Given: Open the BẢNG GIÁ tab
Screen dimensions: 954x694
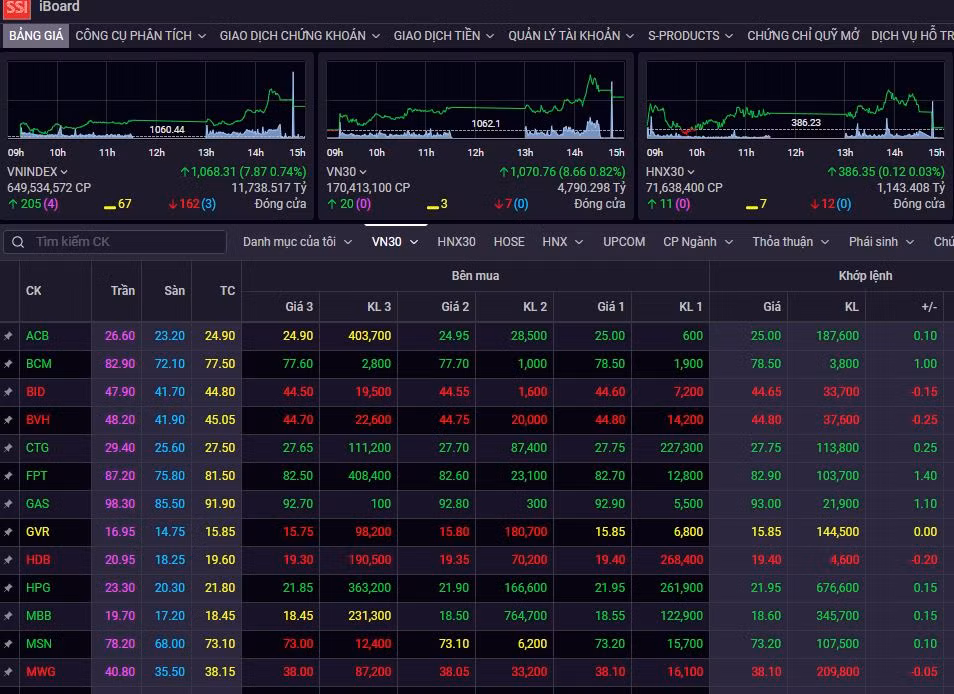Looking at the screenshot, I should pos(36,35).
